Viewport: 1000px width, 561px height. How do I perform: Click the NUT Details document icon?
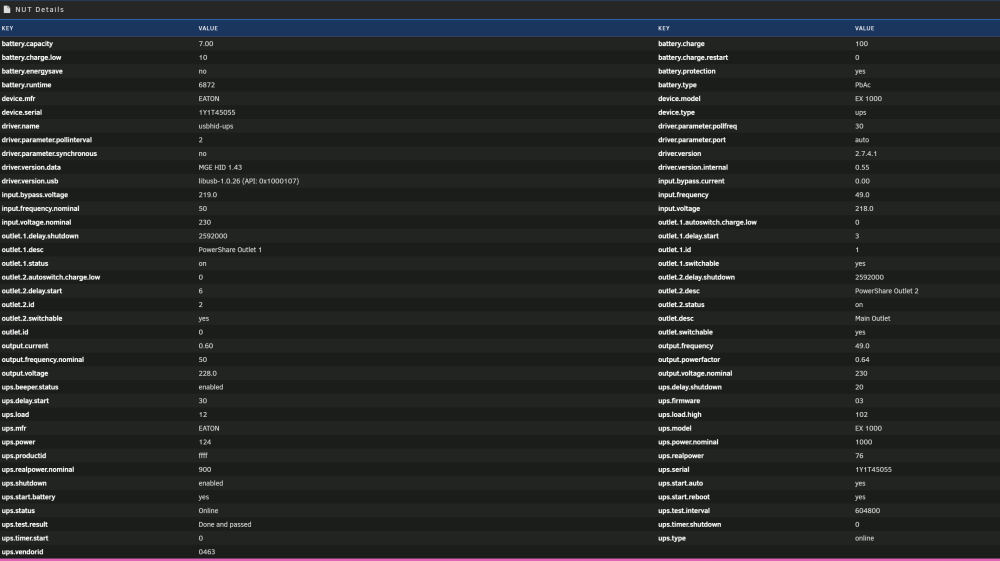point(7,10)
